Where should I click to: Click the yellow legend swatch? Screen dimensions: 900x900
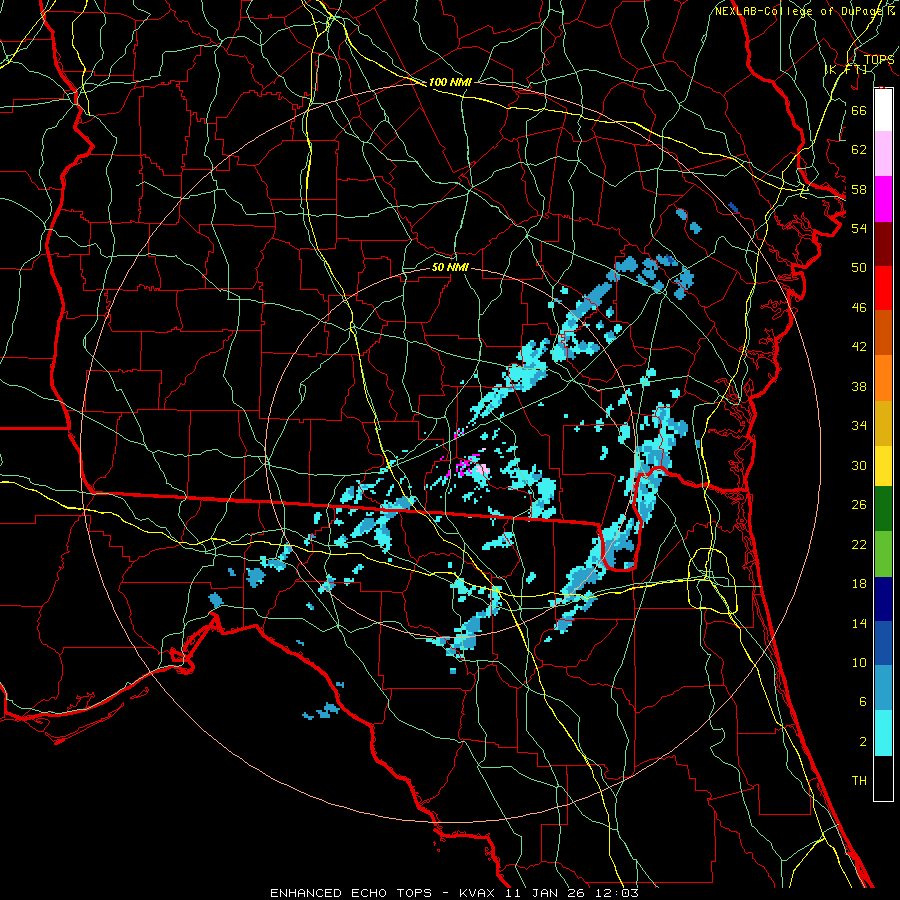(883, 465)
